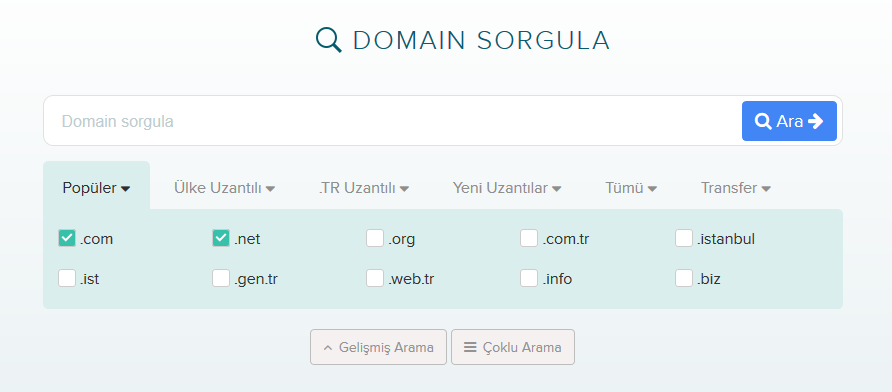This screenshot has height=392, width=892.
Task: Click the Çoklu Arama button
Action: (x=513, y=346)
